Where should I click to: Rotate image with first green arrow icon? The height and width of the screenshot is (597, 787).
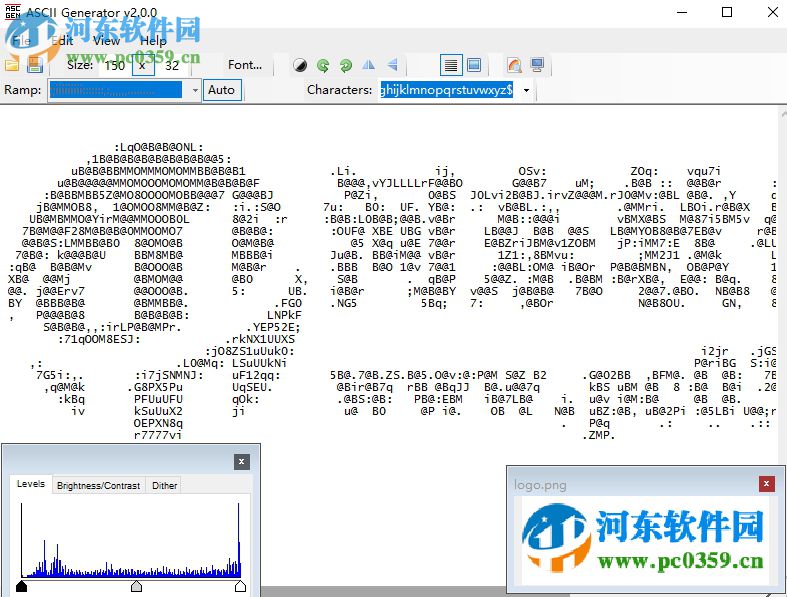(323, 65)
